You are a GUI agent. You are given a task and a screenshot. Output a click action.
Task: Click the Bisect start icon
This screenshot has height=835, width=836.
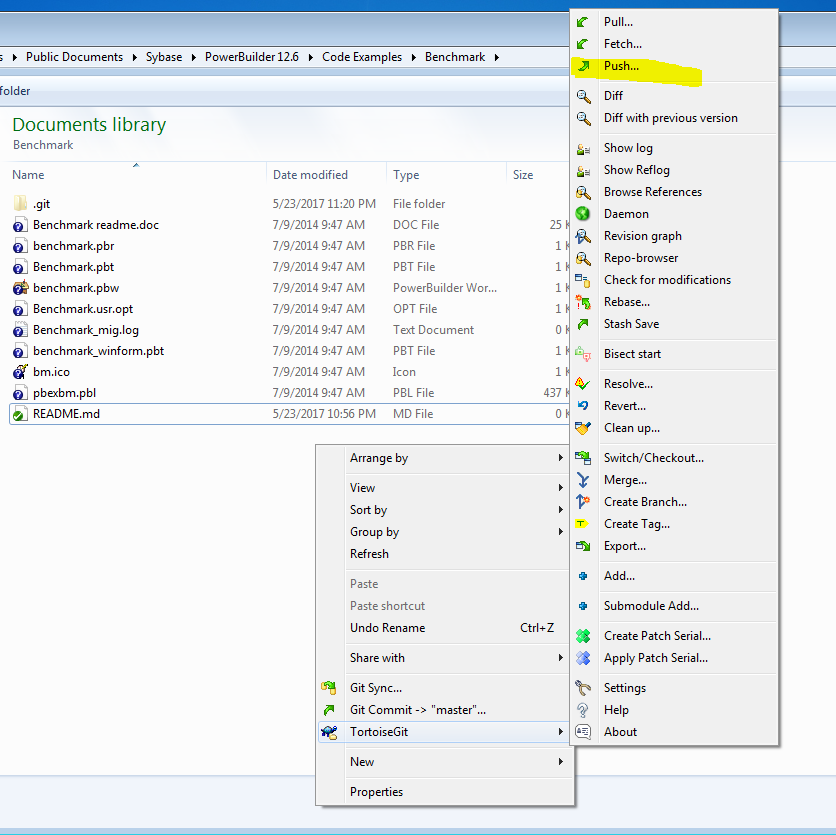(x=583, y=354)
